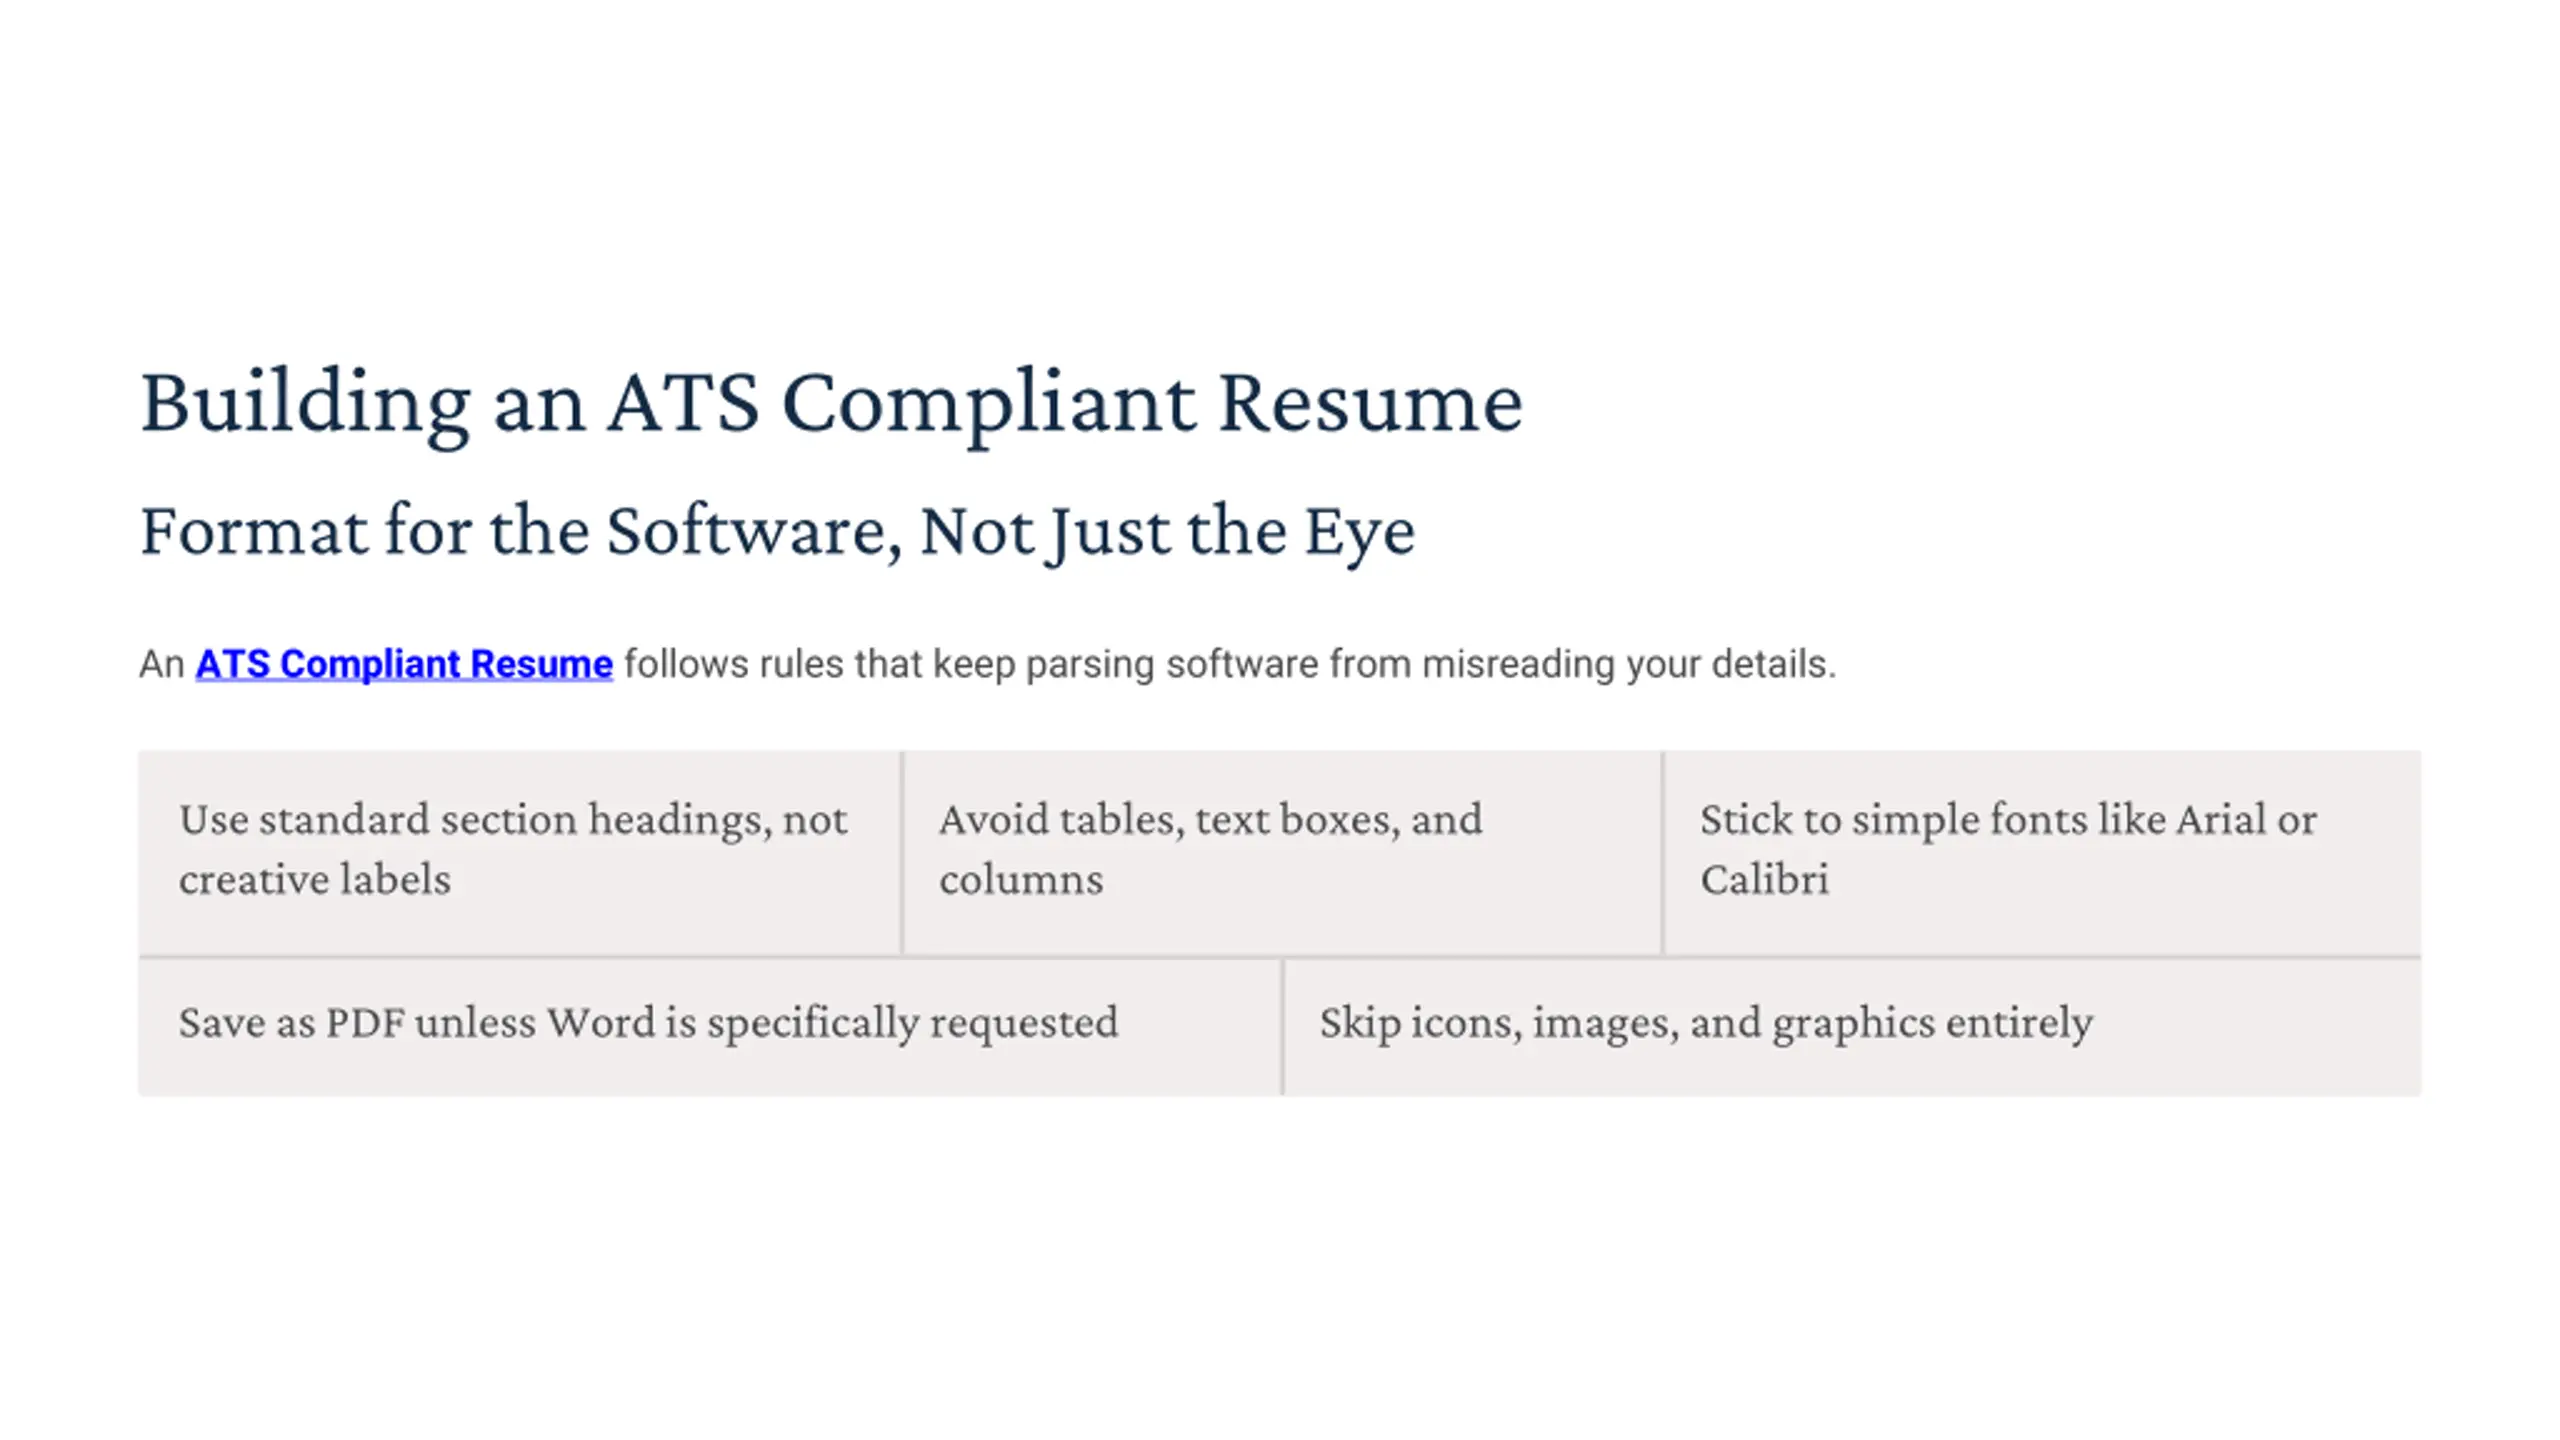Screen dimensions: 2560x1440
Task: Click the word 'Calibri' in the fonts card
Action: click(x=1764, y=880)
